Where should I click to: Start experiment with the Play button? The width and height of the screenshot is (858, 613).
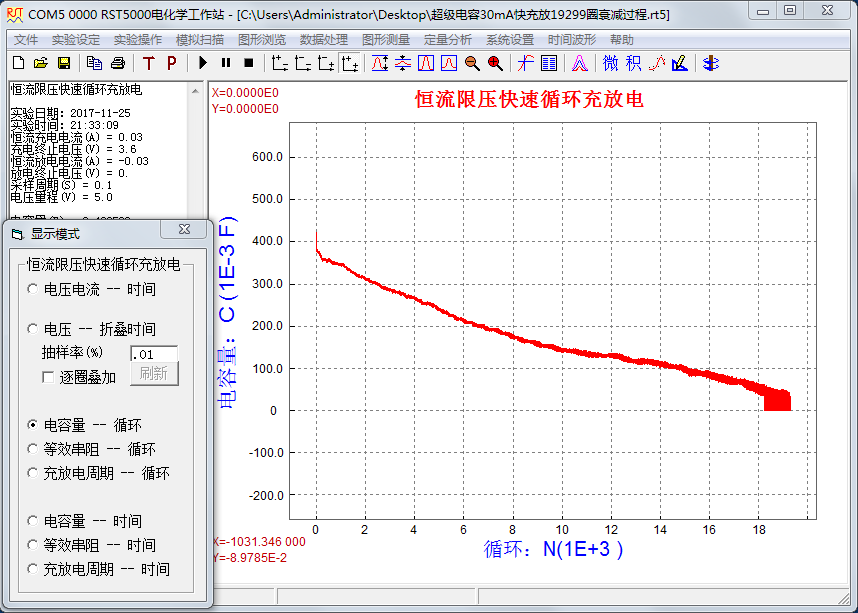[x=203, y=63]
